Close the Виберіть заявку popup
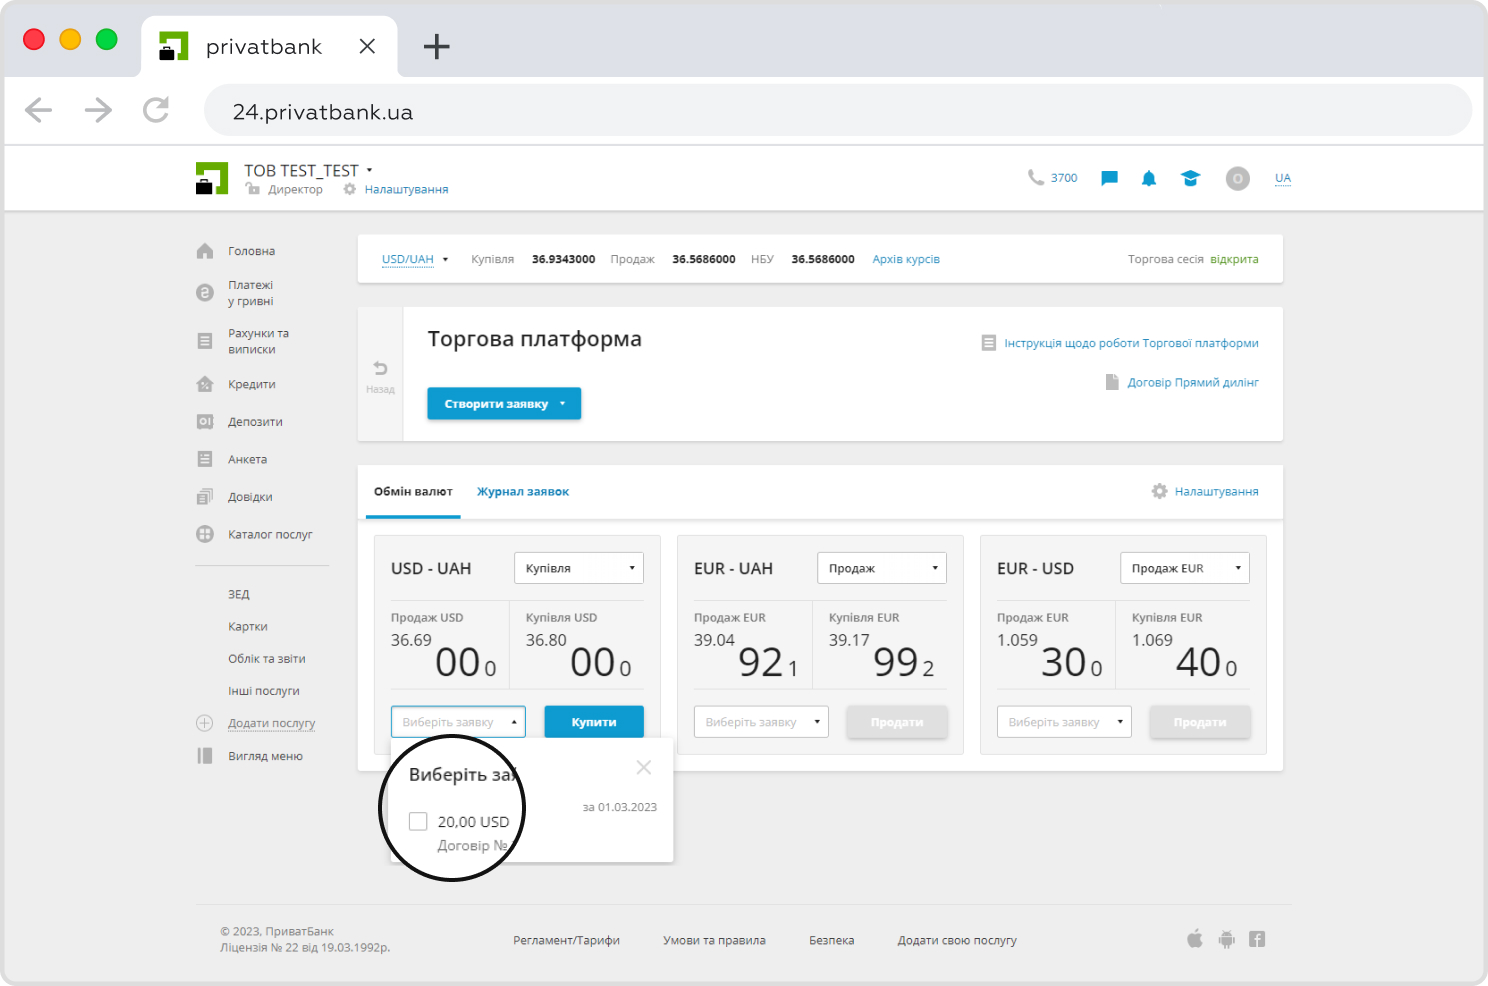The height and width of the screenshot is (986, 1488). tap(644, 767)
